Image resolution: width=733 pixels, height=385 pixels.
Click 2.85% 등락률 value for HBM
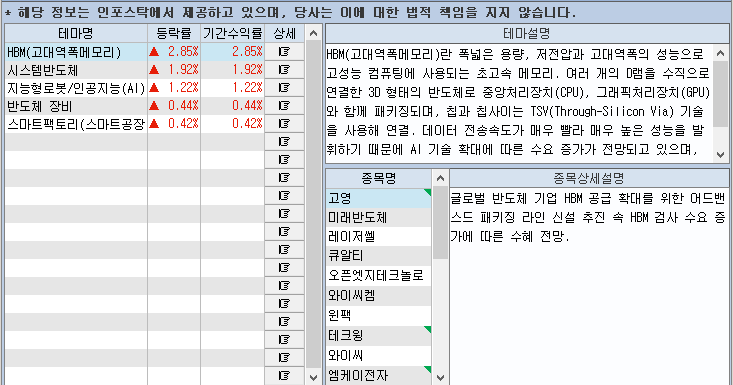tap(183, 51)
